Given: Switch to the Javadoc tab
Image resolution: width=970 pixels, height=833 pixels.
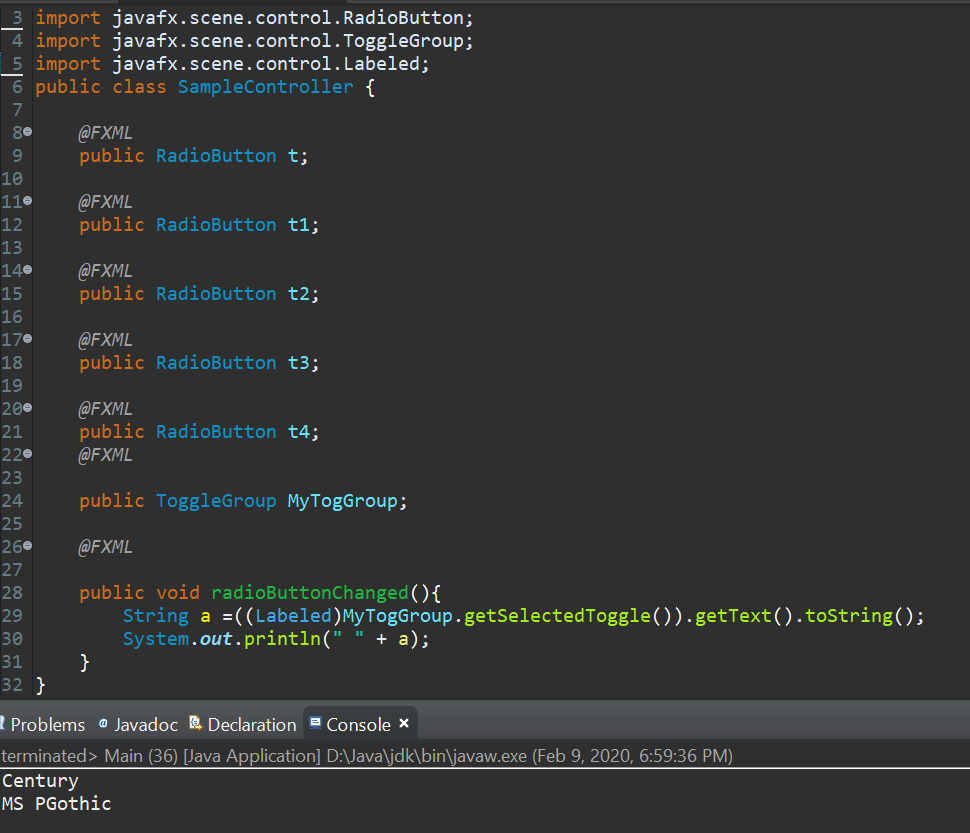Looking at the screenshot, I should pyautogui.click(x=139, y=724).
